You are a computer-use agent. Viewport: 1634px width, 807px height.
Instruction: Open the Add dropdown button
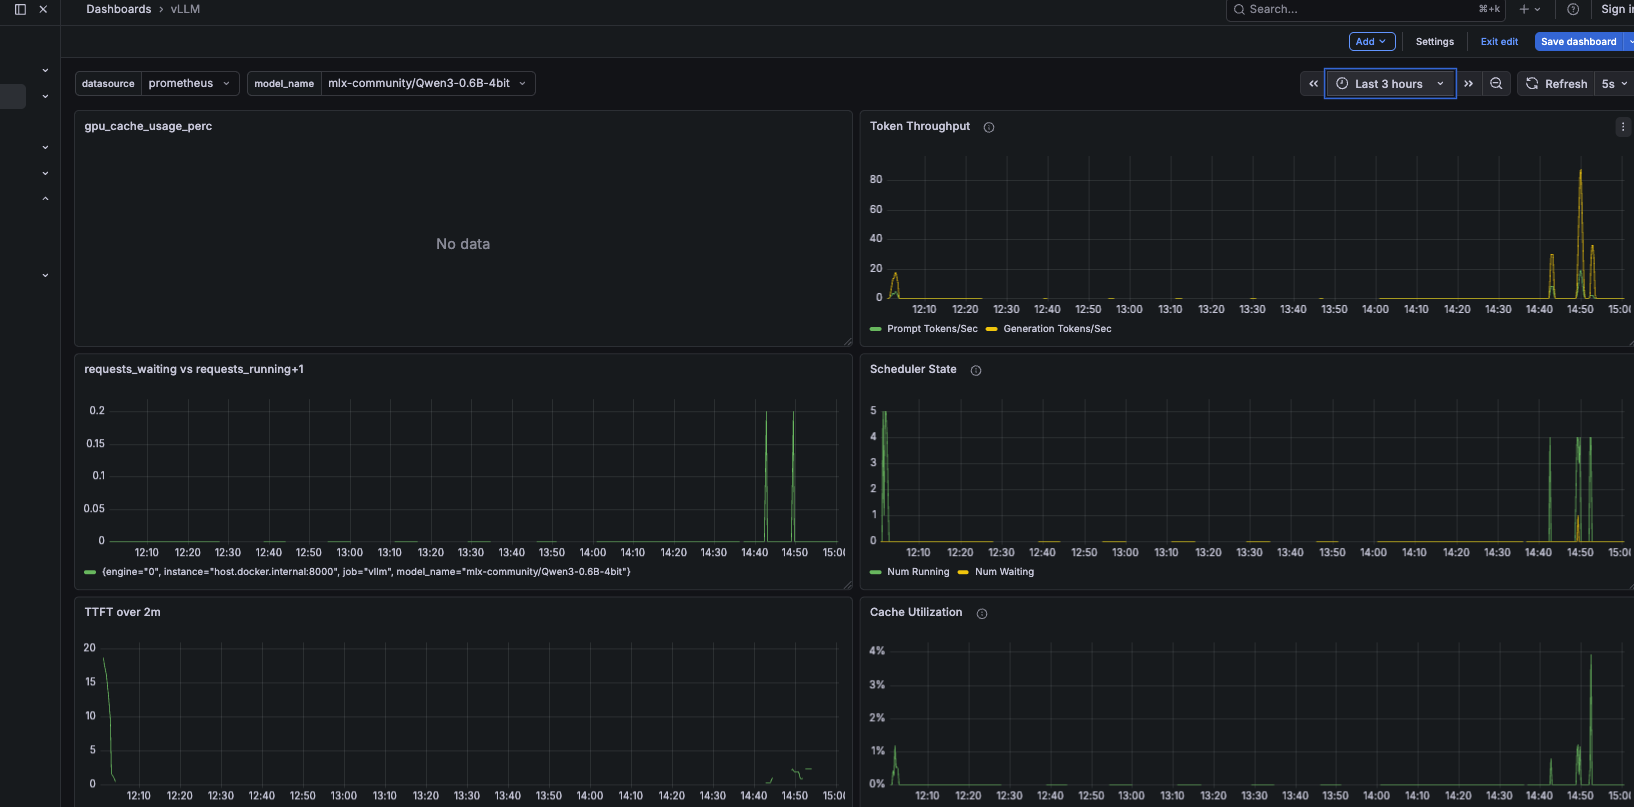point(1371,41)
